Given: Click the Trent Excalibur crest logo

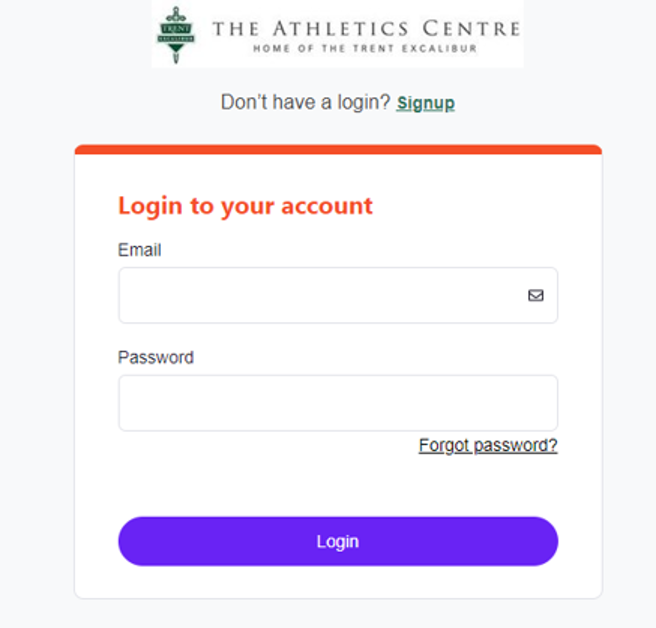Looking at the screenshot, I should pos(176,34).
